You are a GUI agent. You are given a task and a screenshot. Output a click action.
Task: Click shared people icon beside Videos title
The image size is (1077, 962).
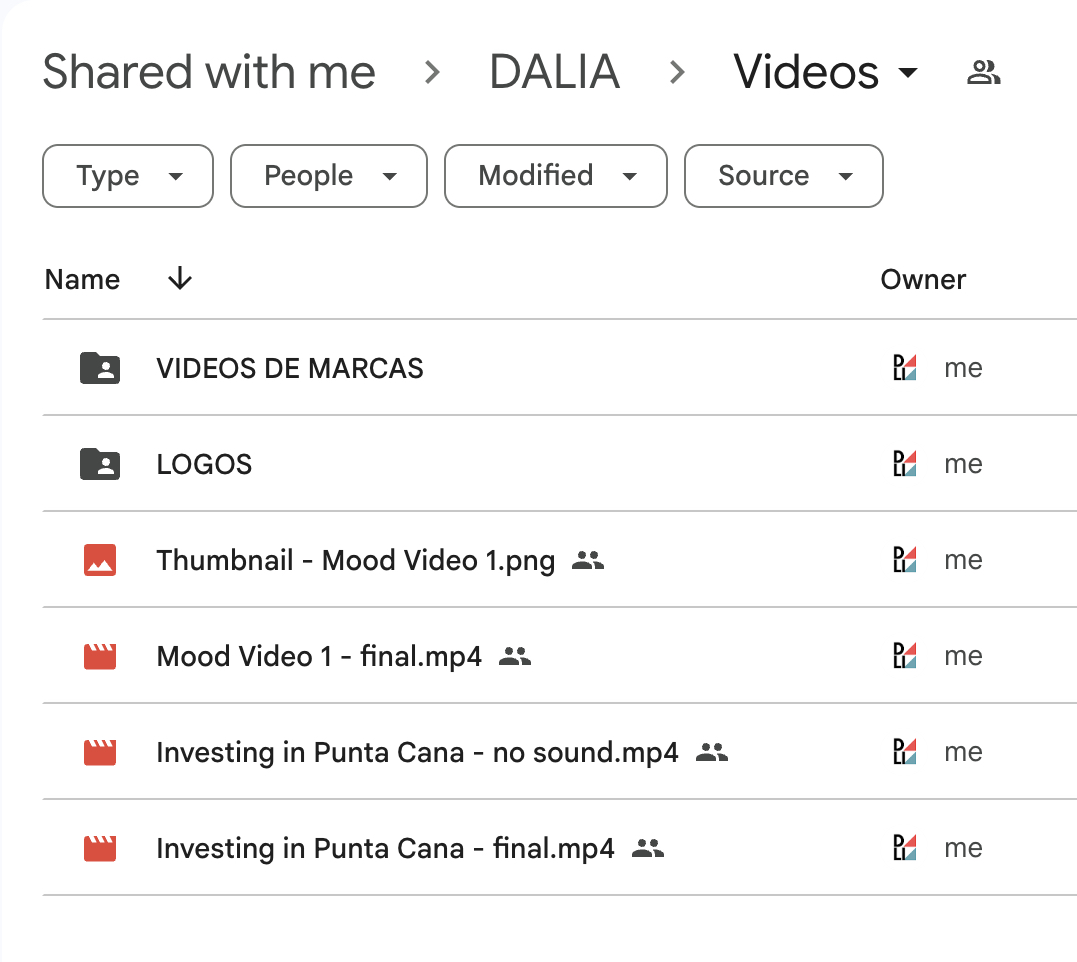[x=984, y=72]
